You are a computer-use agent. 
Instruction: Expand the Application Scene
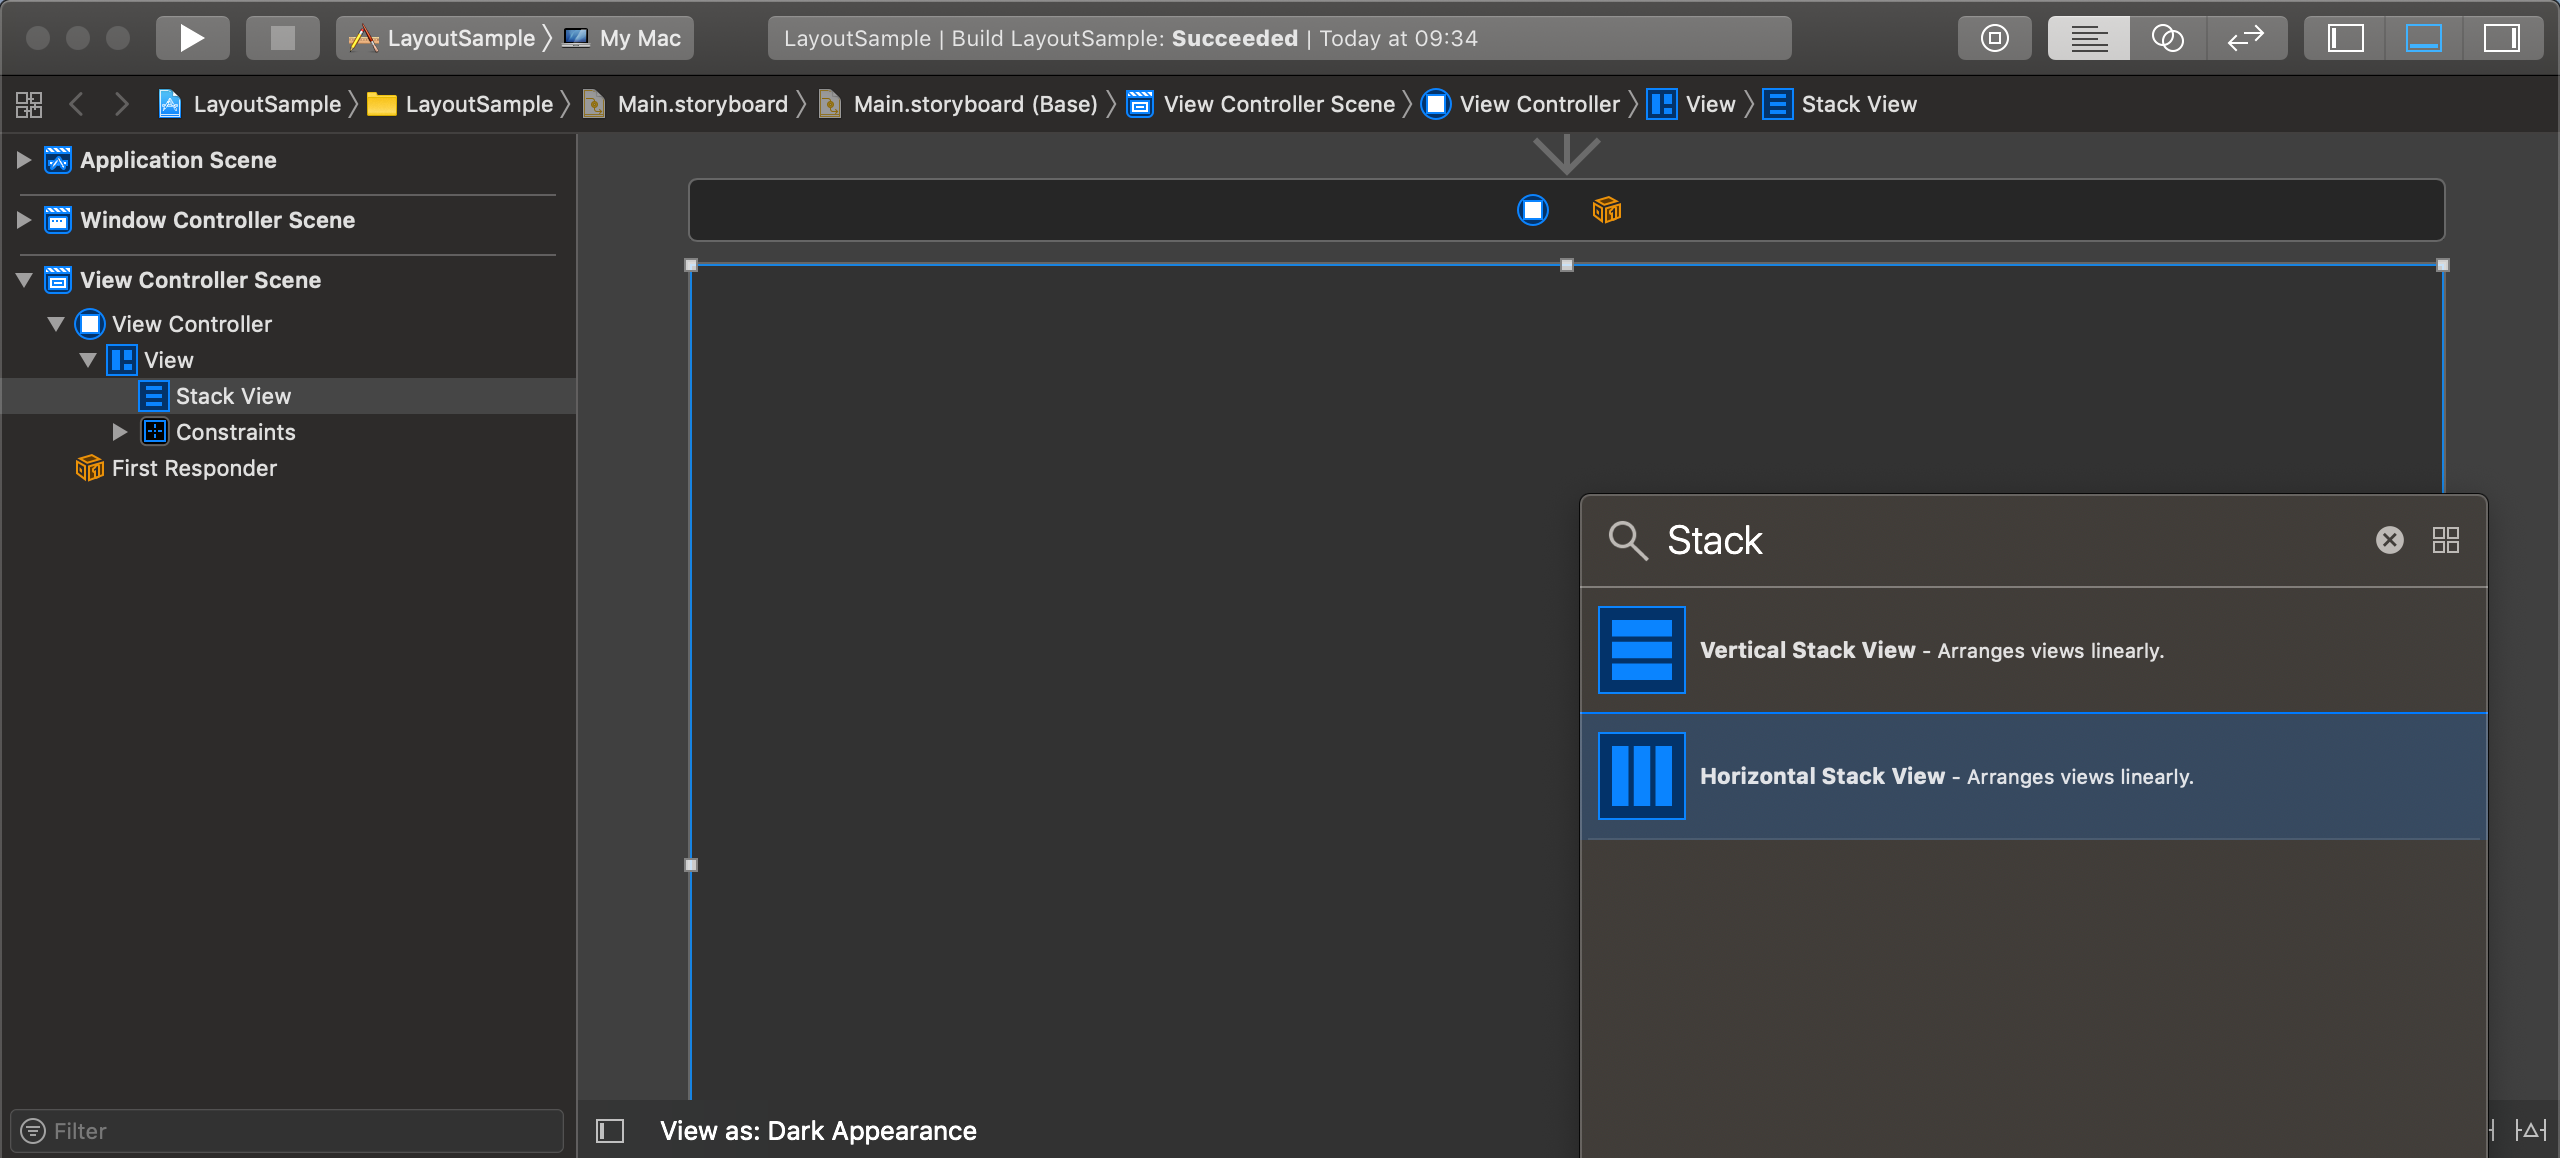[24, 160]
